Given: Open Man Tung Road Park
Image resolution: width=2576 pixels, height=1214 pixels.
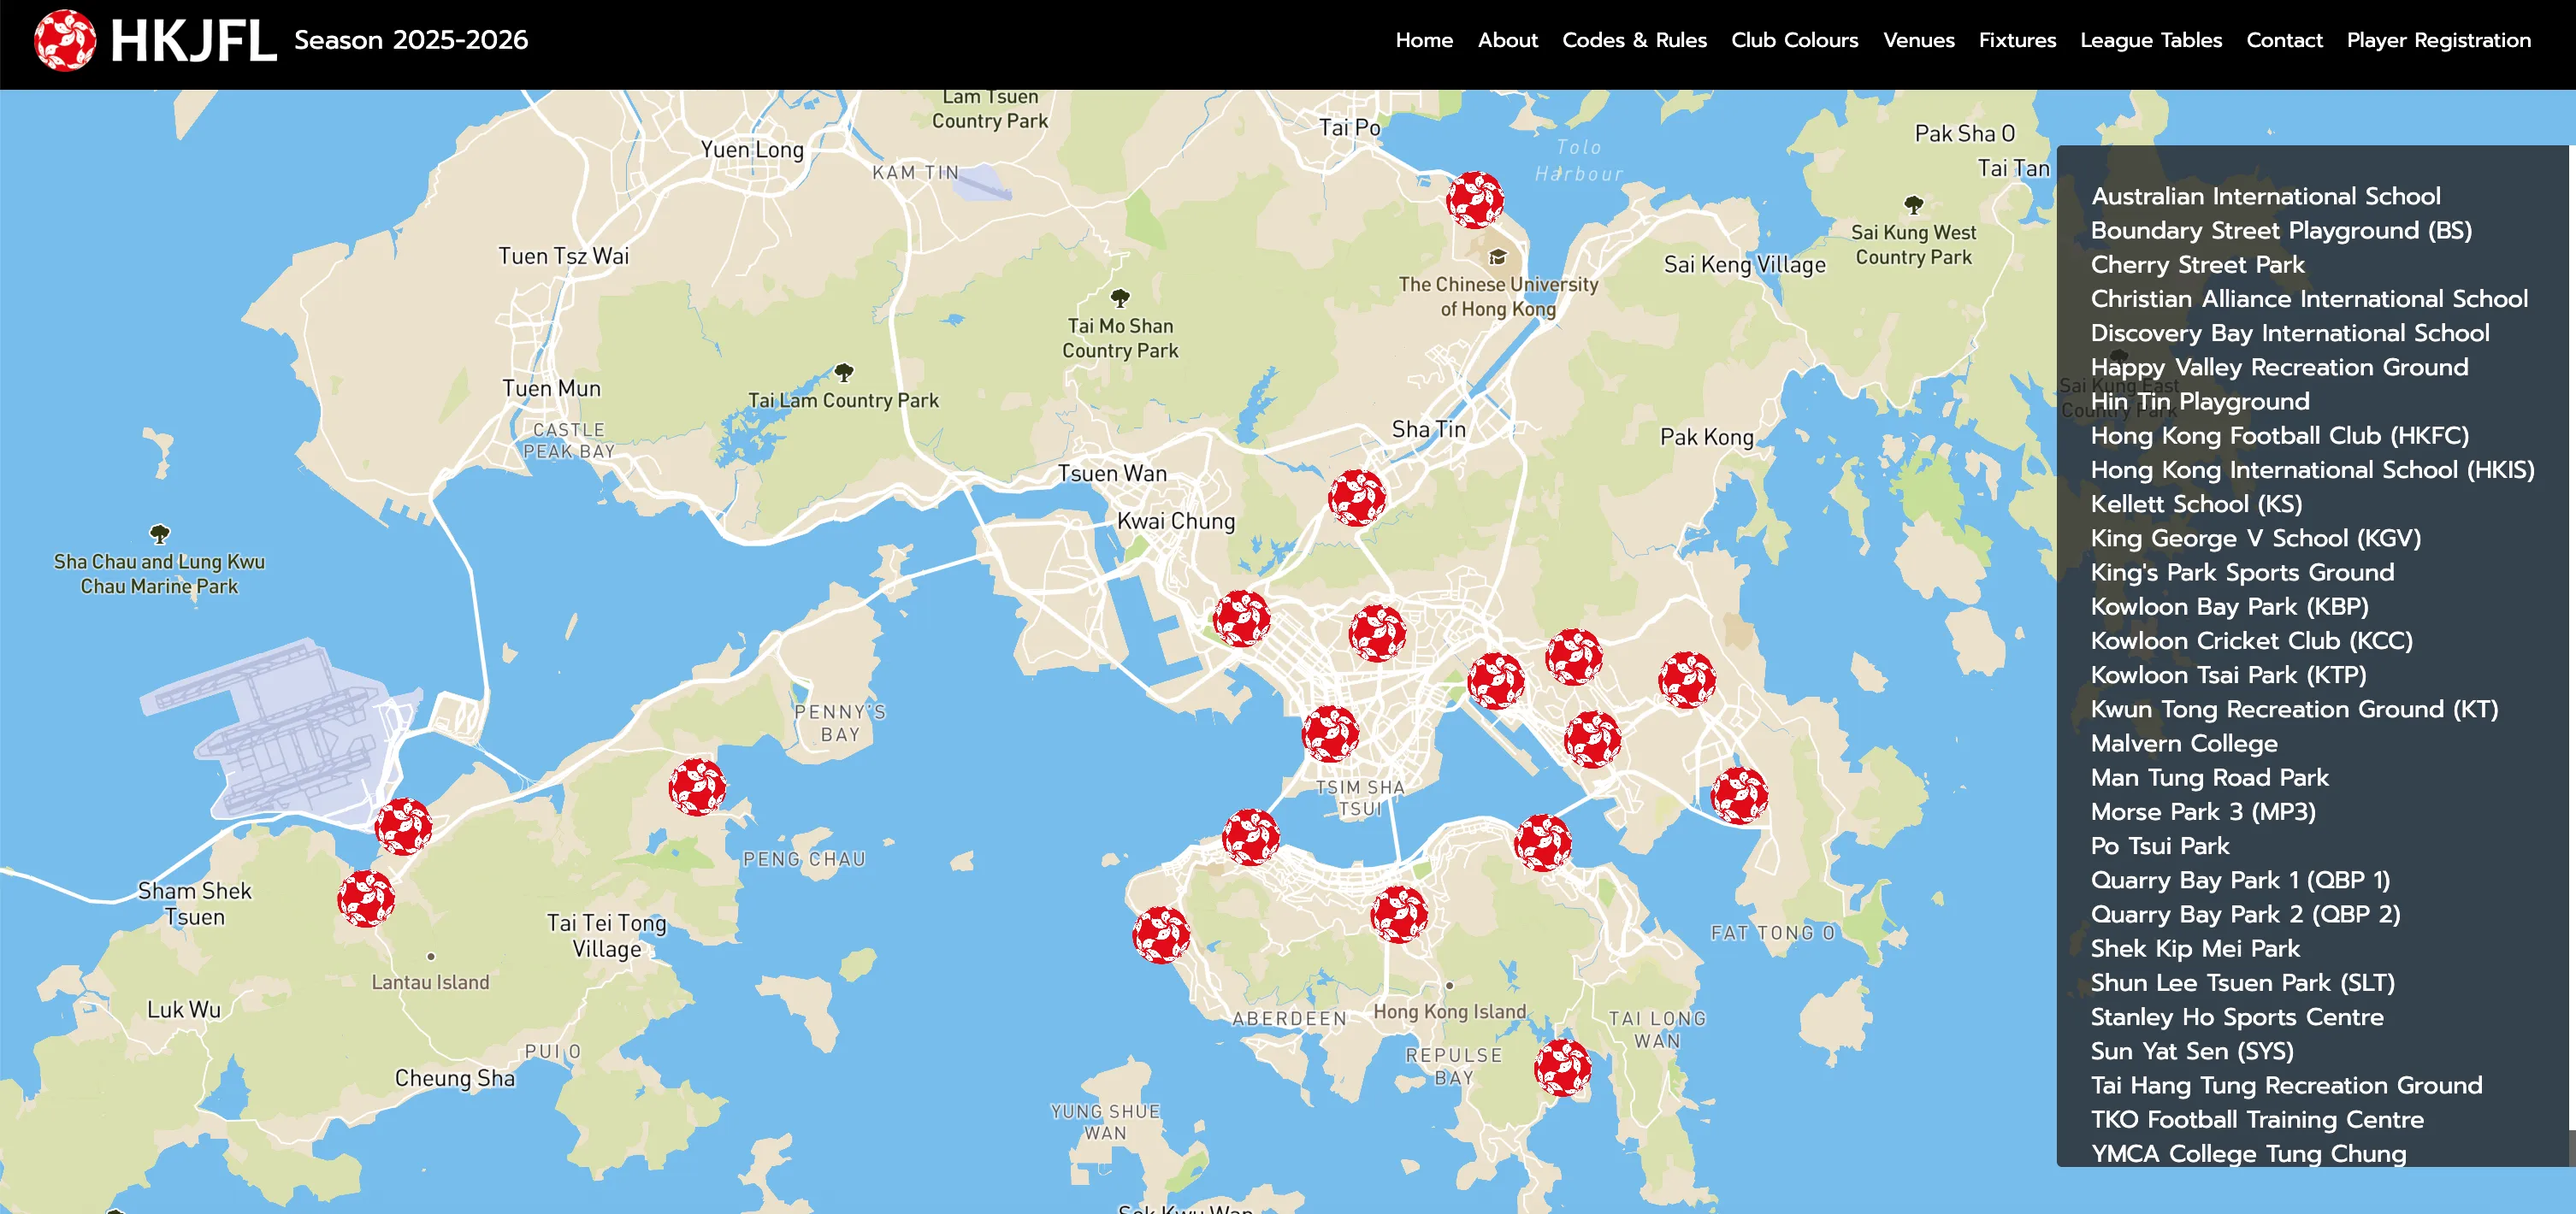Looking at the screenshot, I should click(2209, 777).
